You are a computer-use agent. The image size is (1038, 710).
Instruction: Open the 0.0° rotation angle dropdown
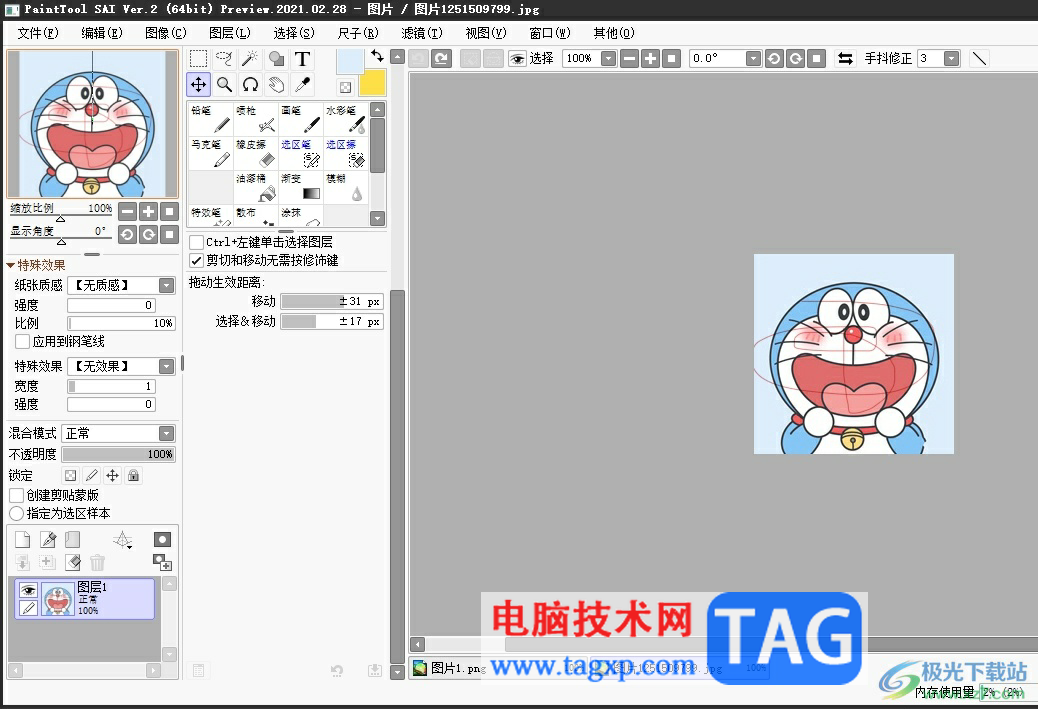tap(753, 58)
